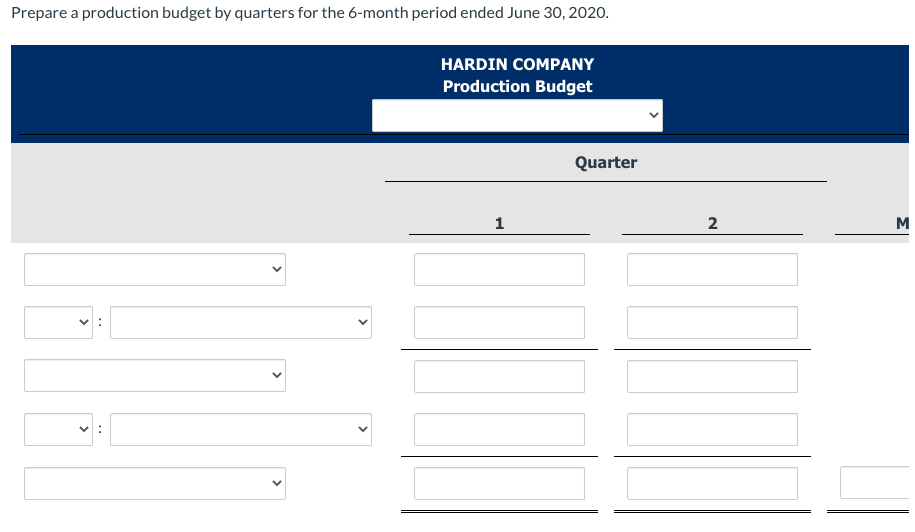The width and height of the screenshot is (915, 532).
Task: Click the fifth row Quarter 2 input field
Action: (712, 483)
